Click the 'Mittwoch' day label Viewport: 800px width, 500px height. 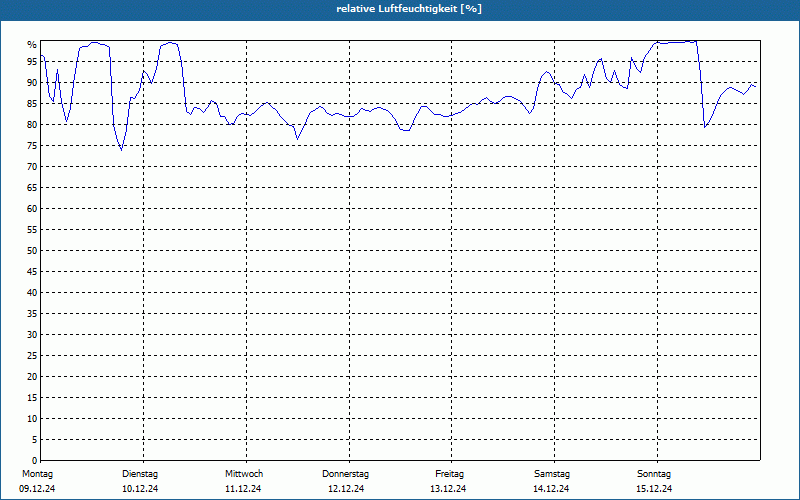point(244,474)
